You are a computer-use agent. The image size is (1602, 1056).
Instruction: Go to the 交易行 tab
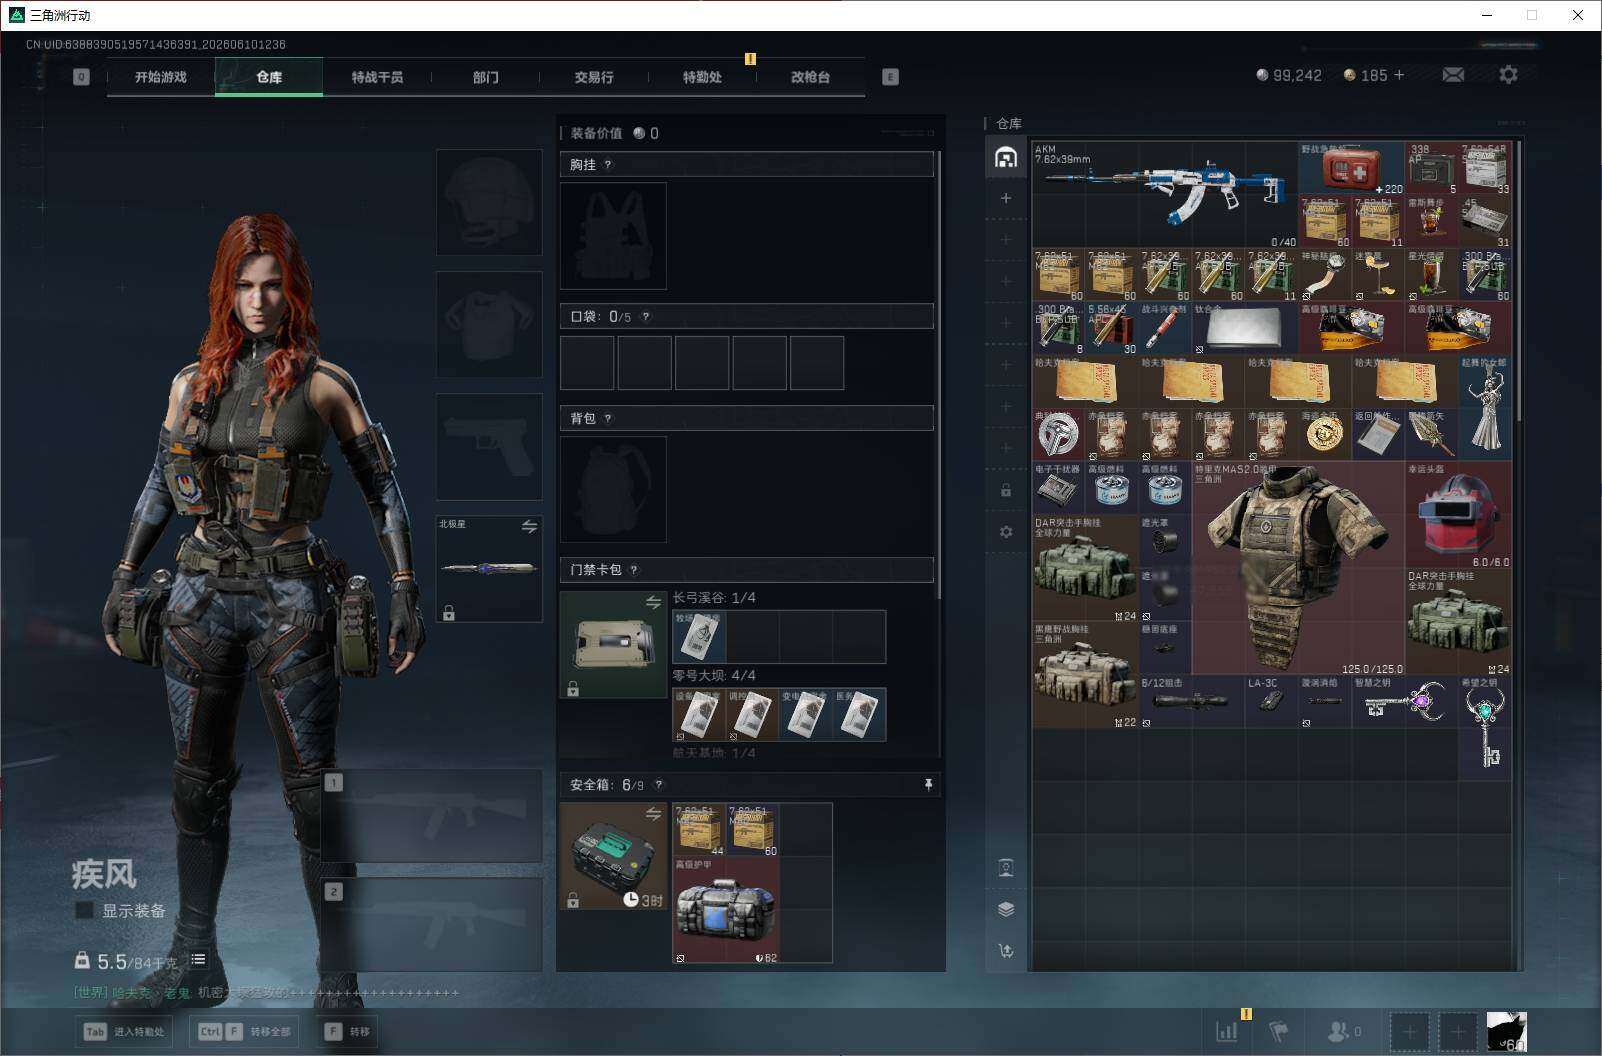pos(594,77)
